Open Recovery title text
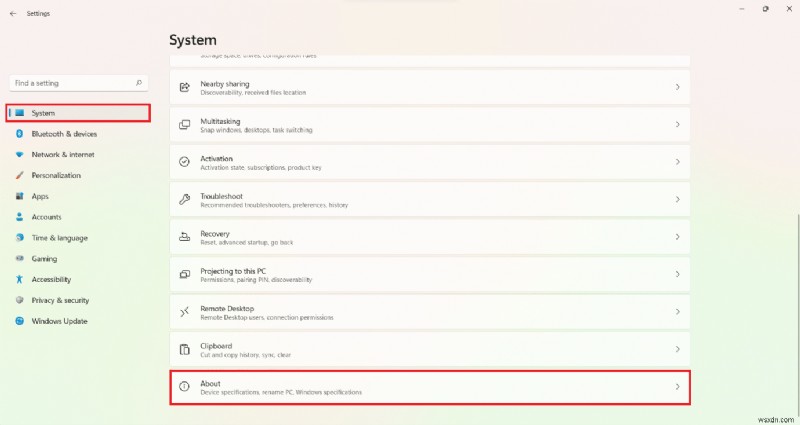 (215, 234)
